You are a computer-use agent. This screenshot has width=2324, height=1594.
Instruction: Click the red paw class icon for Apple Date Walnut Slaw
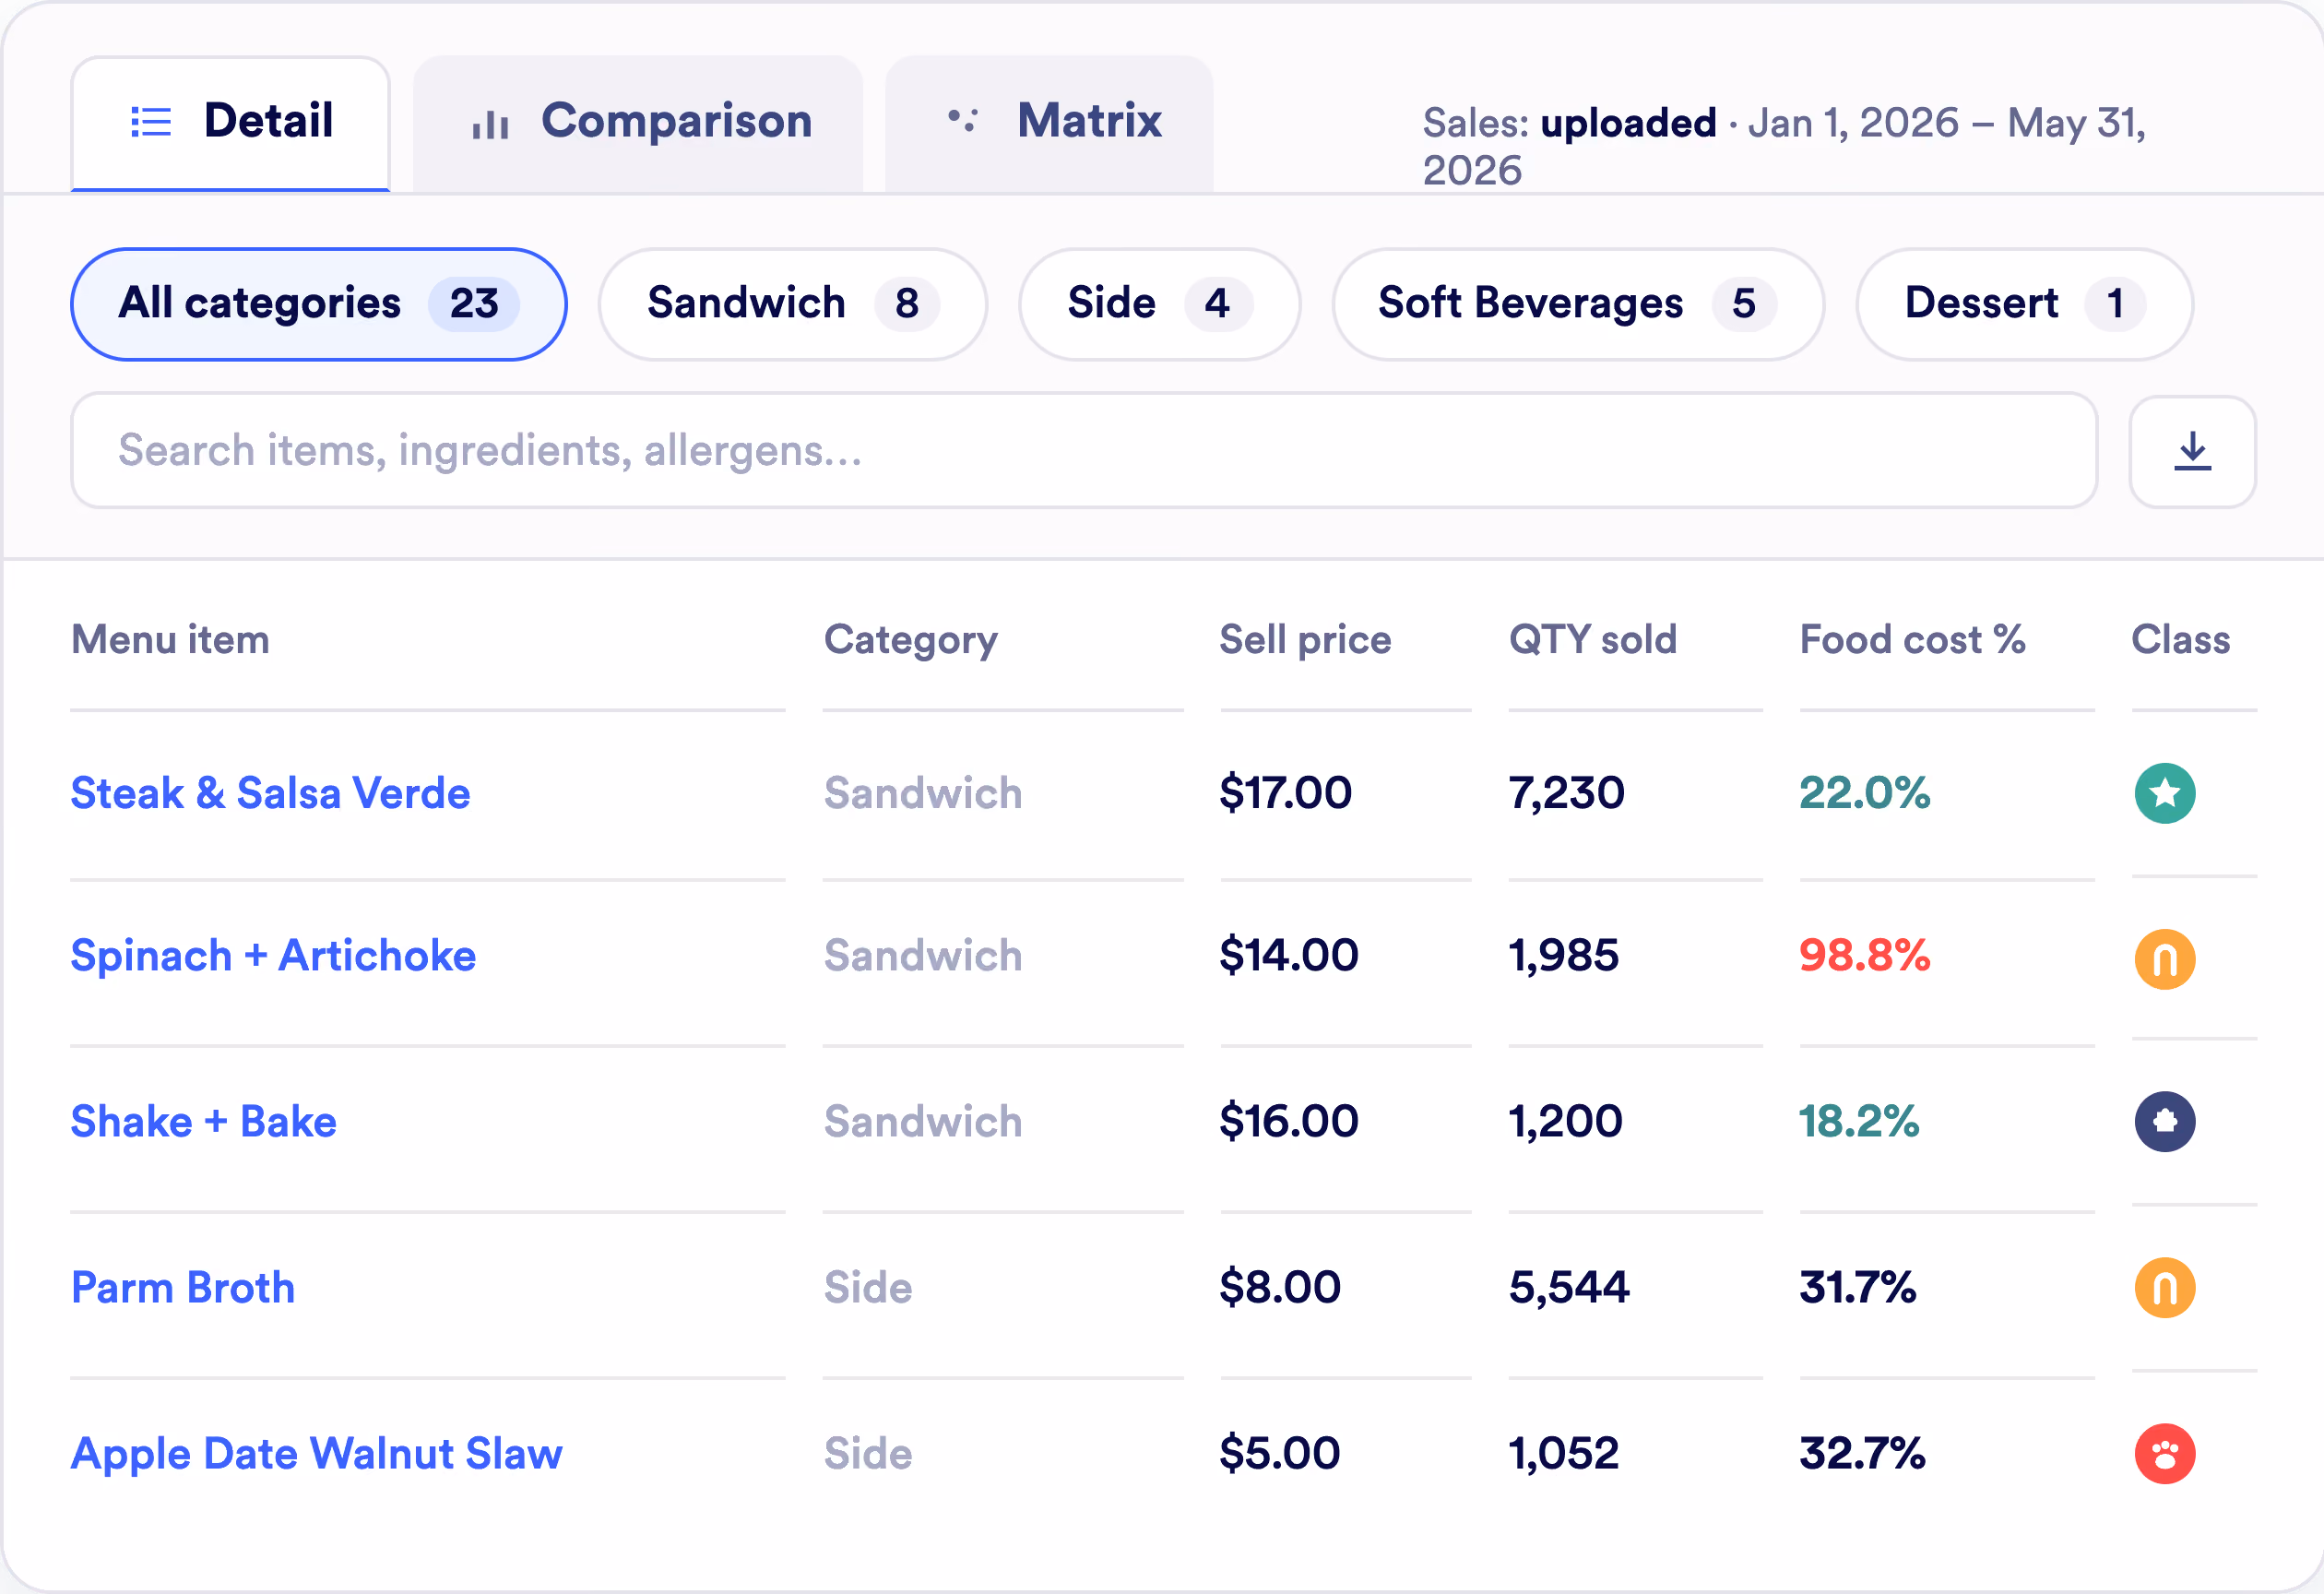pyautogui.click(x=2165, y=1453)
